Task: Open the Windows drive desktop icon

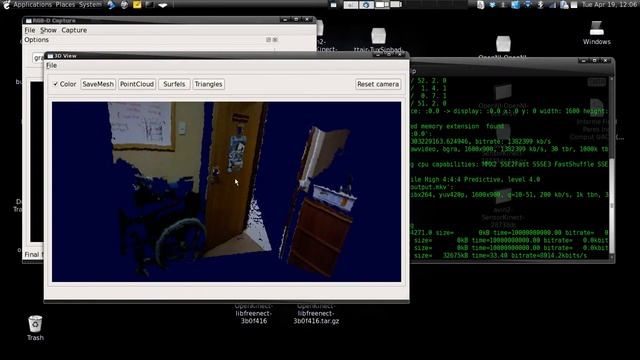Action: coord(596,28)
